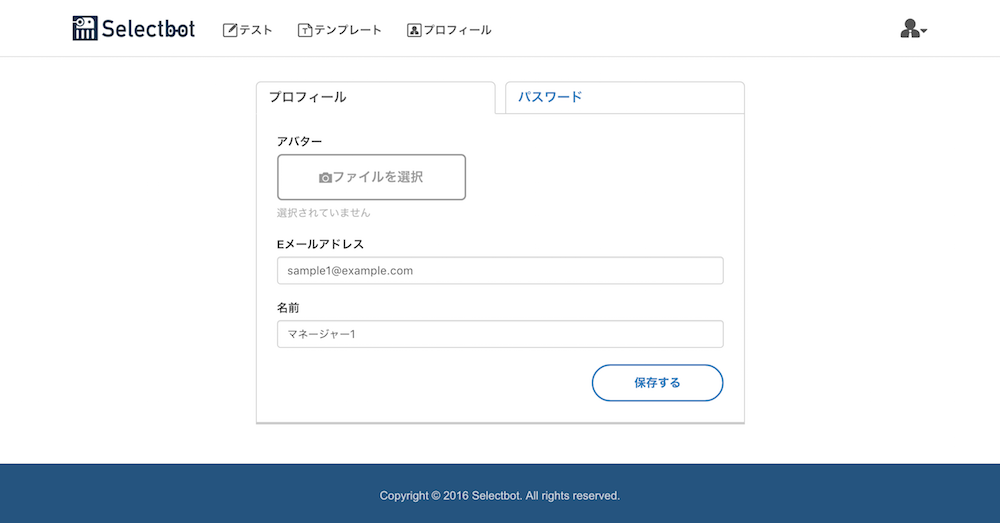Focus the Eメールアドレス input field
Screen dimensions: 1000x523
click(x=500, y=270)
